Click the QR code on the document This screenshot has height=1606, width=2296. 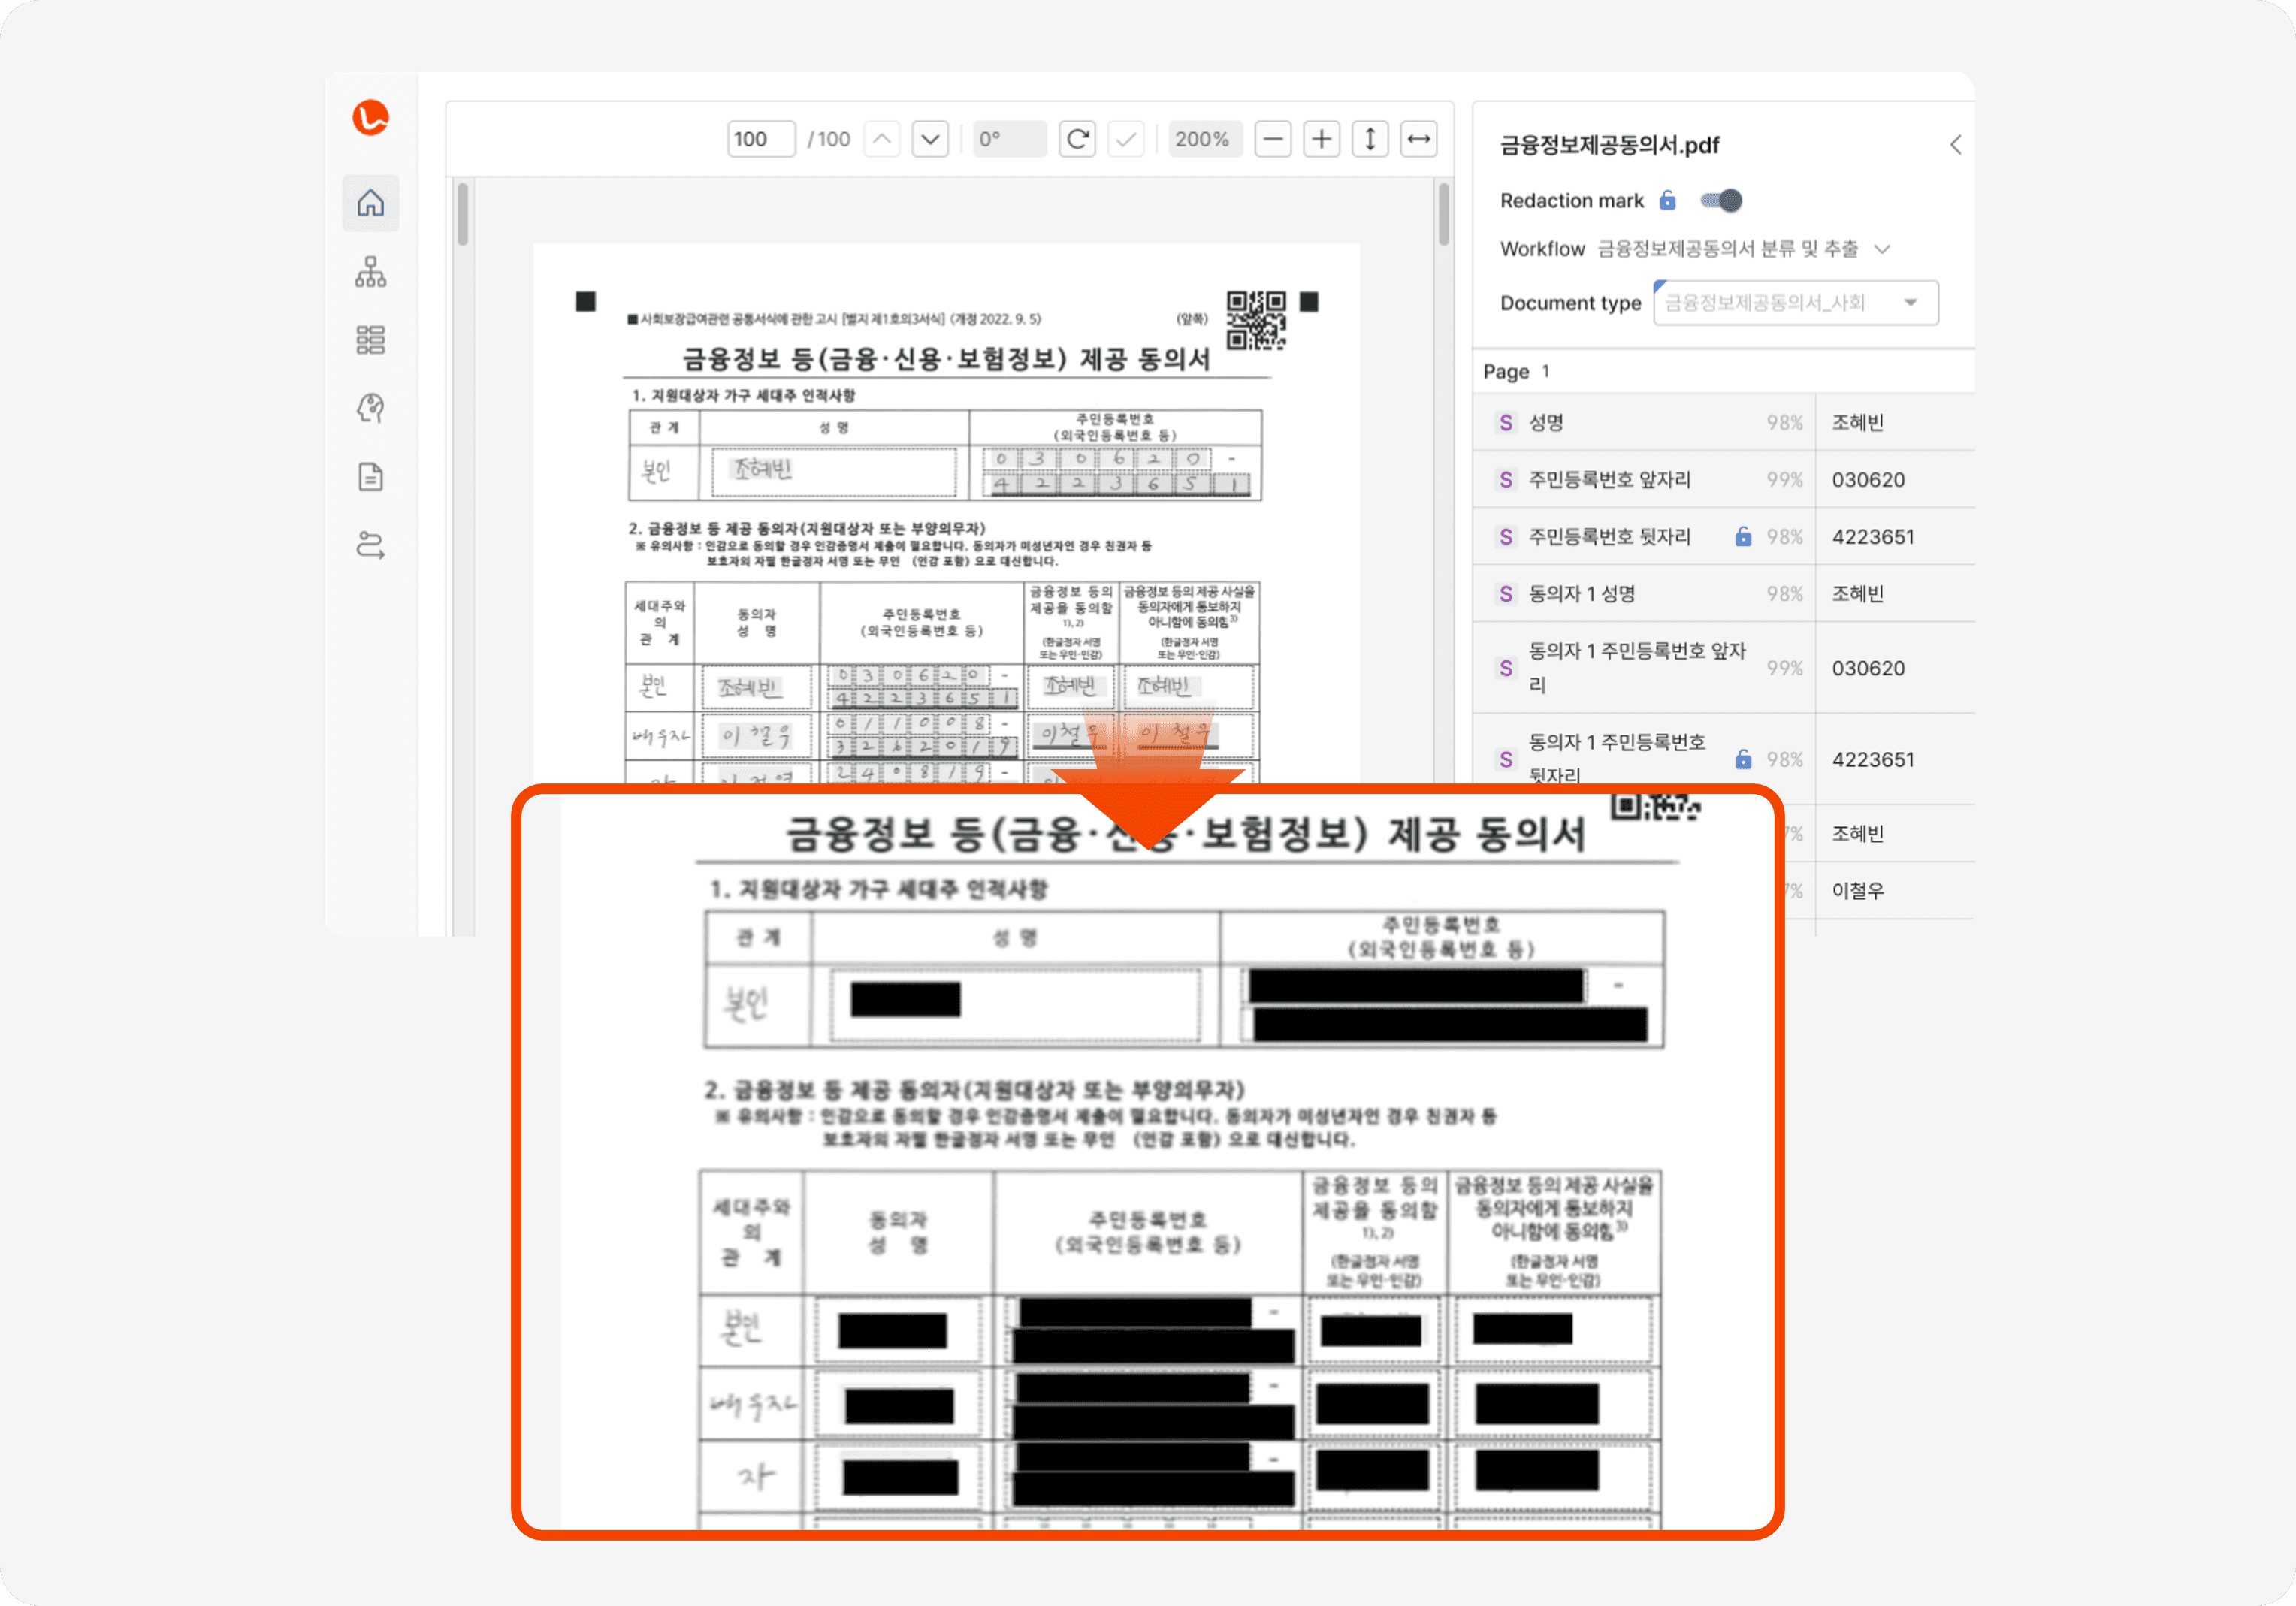tap(1256, 320)
